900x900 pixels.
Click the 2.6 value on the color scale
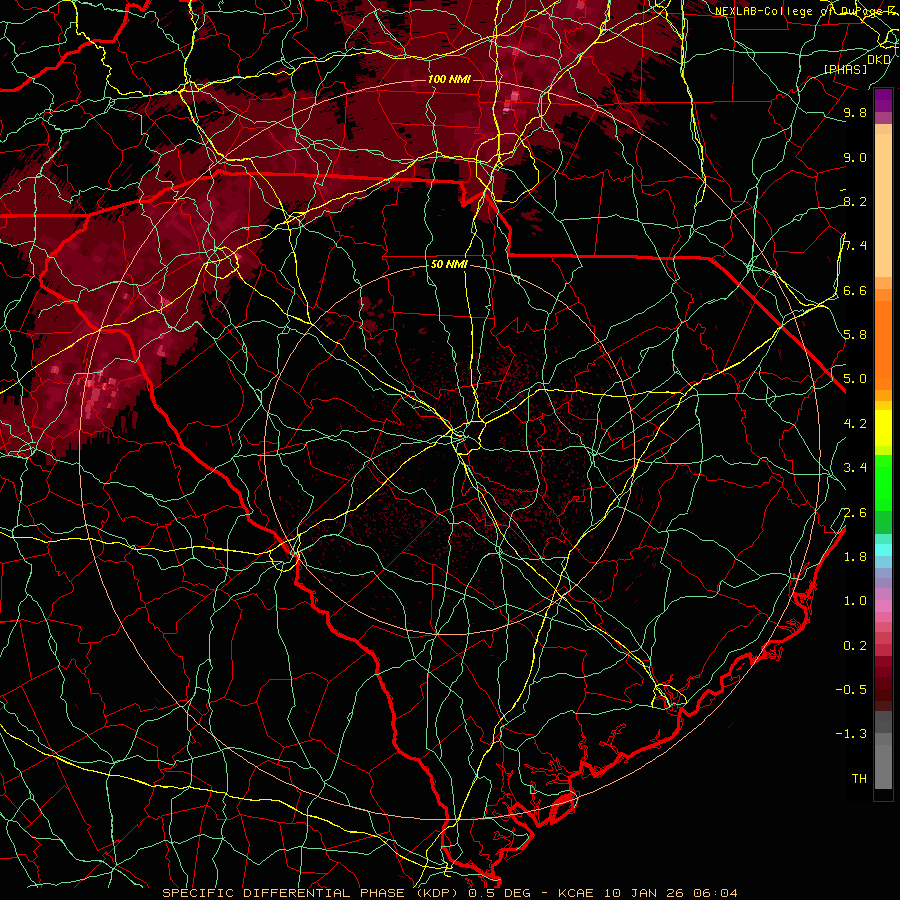tap(855, 512)
